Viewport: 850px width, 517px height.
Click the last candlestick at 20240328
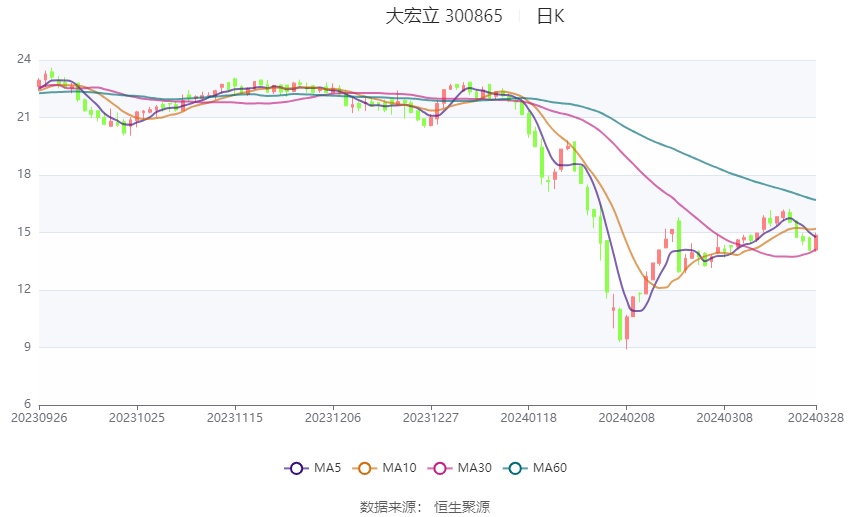[x=816, y=242]
